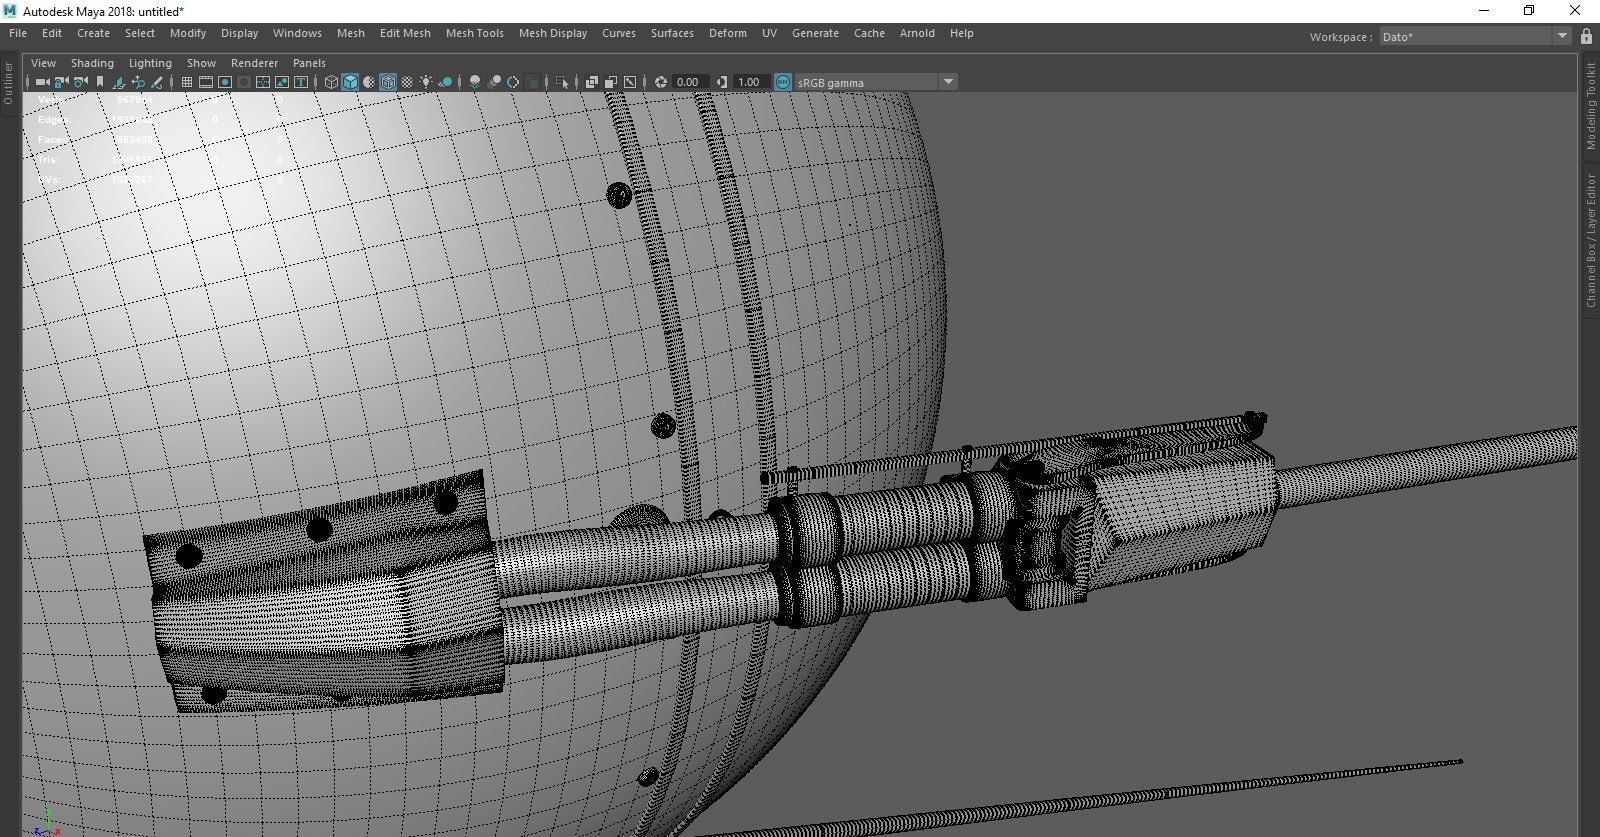Select Smooth Shade All cube icon
1600x837 pixels.
click(350, 82)
